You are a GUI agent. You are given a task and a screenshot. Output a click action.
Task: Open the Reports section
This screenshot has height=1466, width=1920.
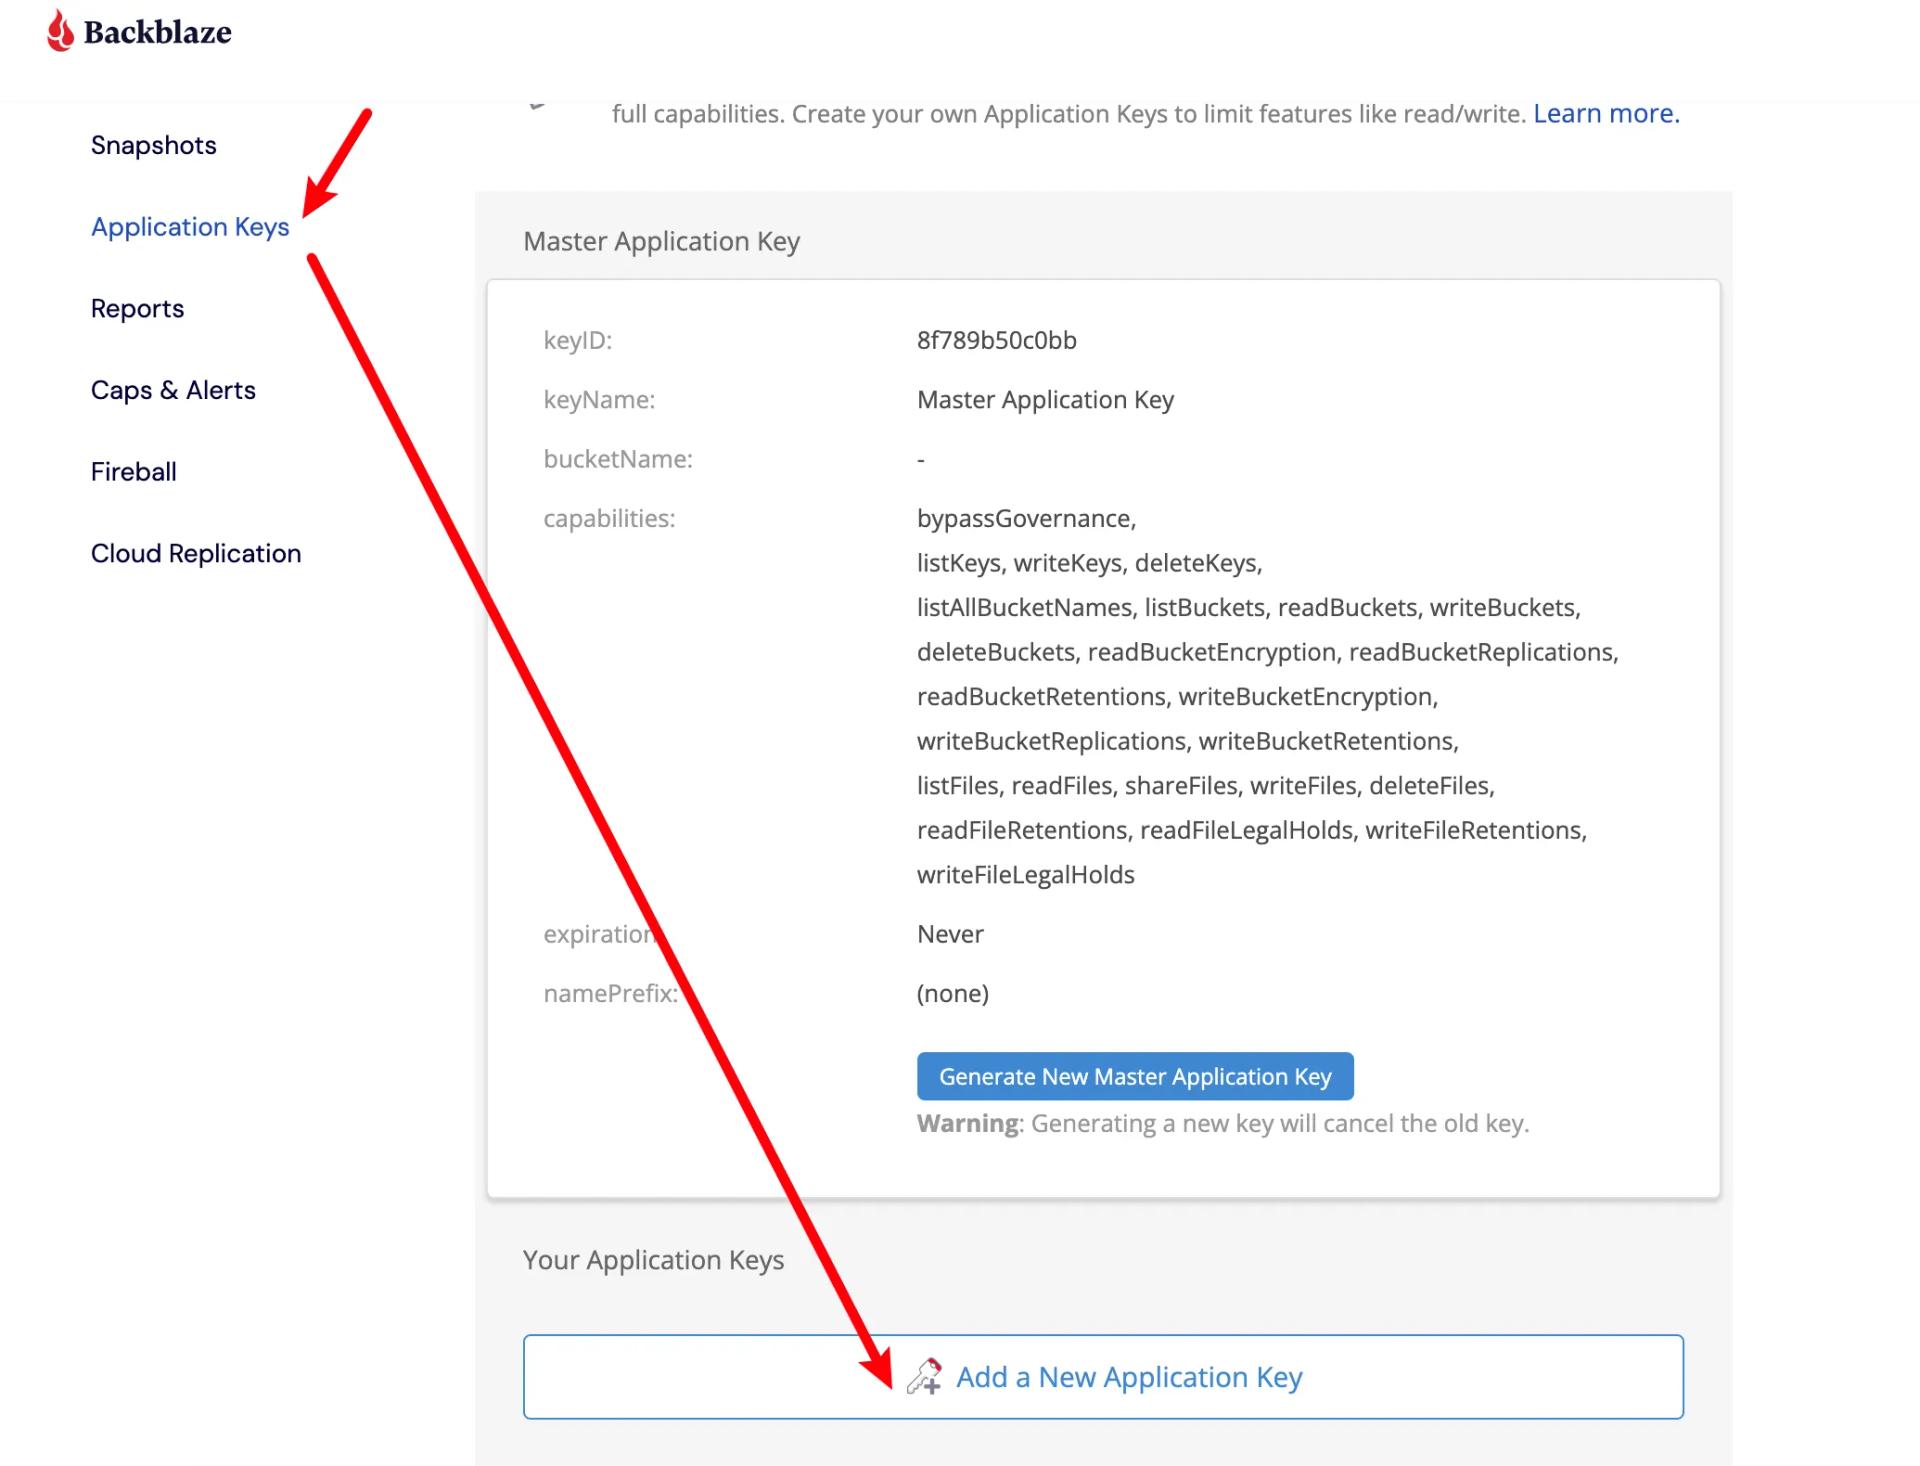click(x=137, y=308)
